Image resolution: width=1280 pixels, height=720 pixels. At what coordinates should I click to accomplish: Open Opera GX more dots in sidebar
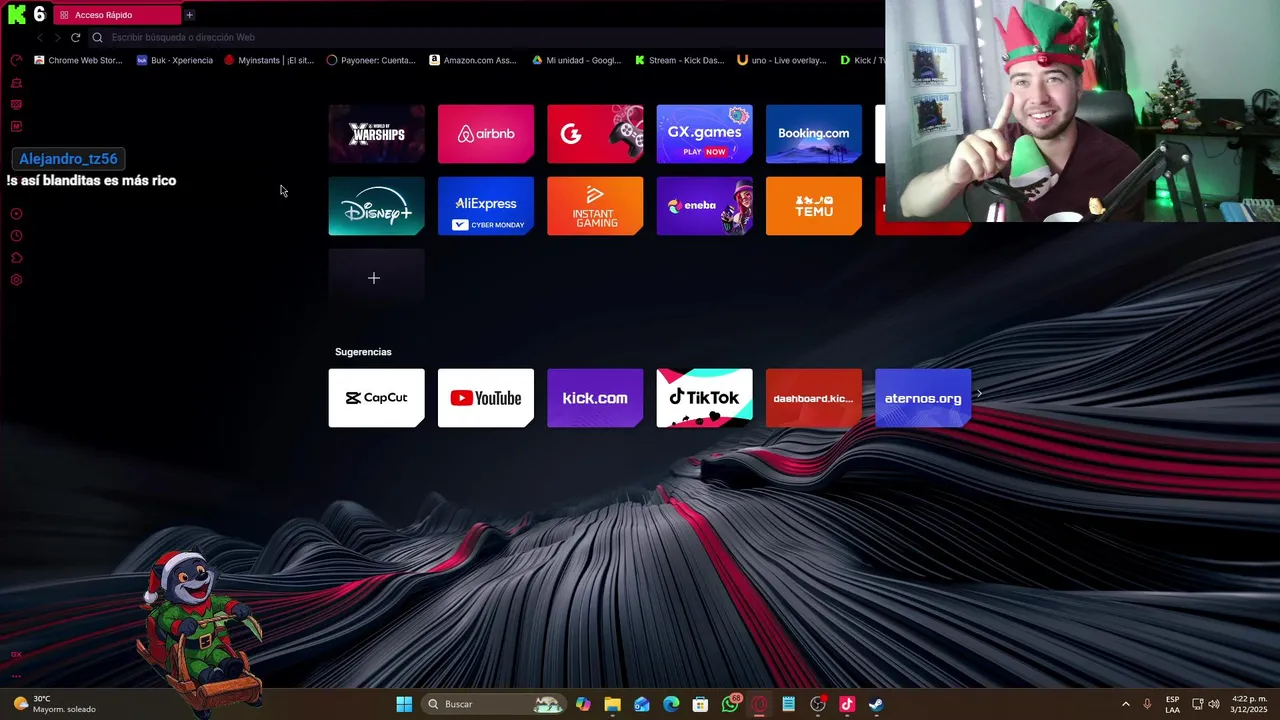[16, 676]
